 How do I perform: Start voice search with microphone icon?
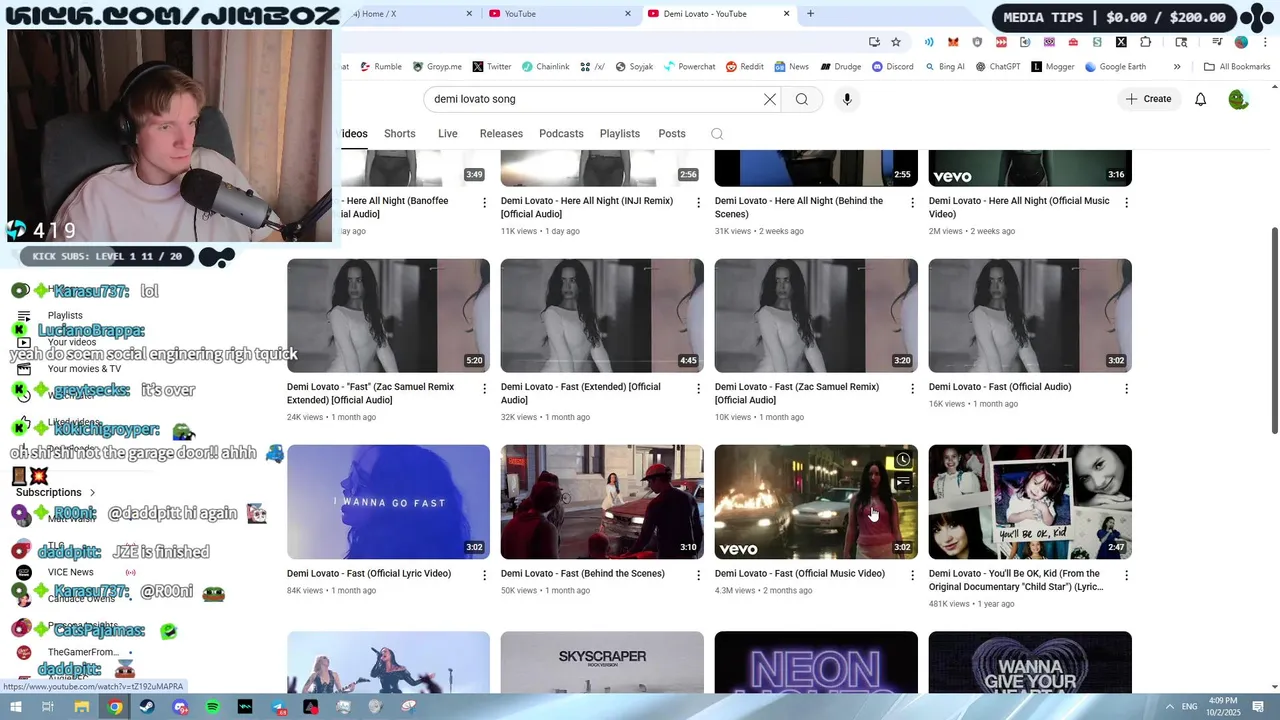(x=847, y=99)
